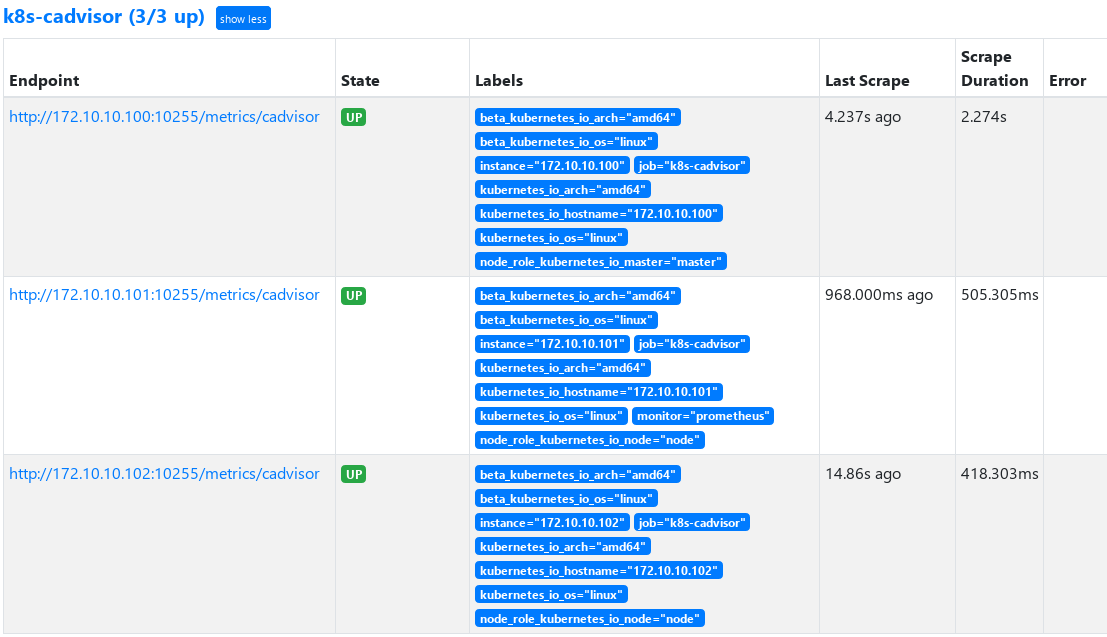Click node_role_kubernetes_io_node label in the 172.10.10.101 row

click(x=590, y=440)
